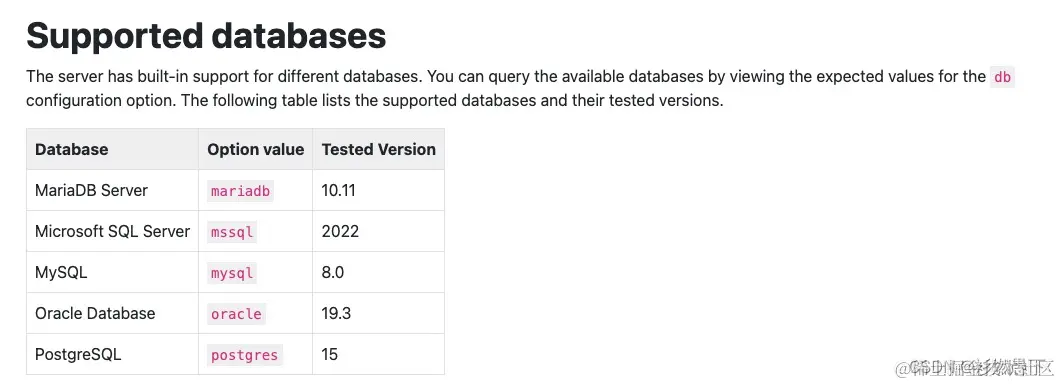Select the db inline code option

tap(1002, 77)
